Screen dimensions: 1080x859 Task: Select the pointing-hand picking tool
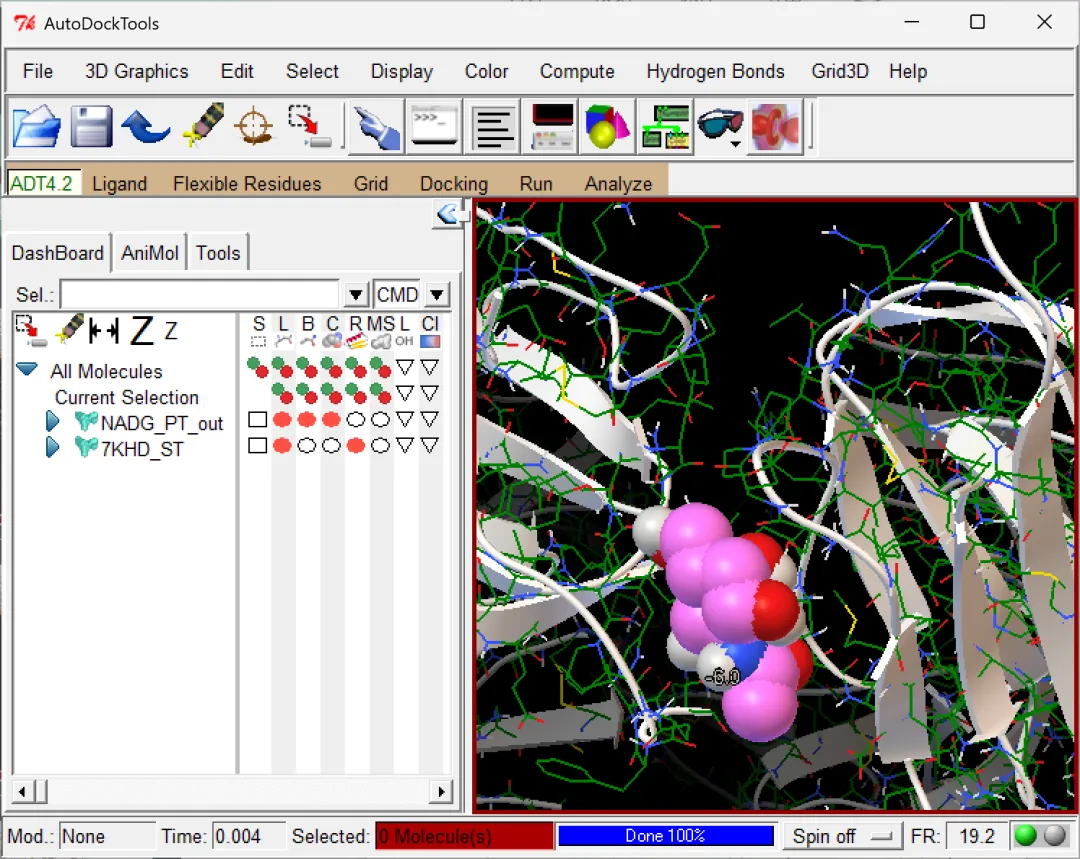(x=376, y=126)
